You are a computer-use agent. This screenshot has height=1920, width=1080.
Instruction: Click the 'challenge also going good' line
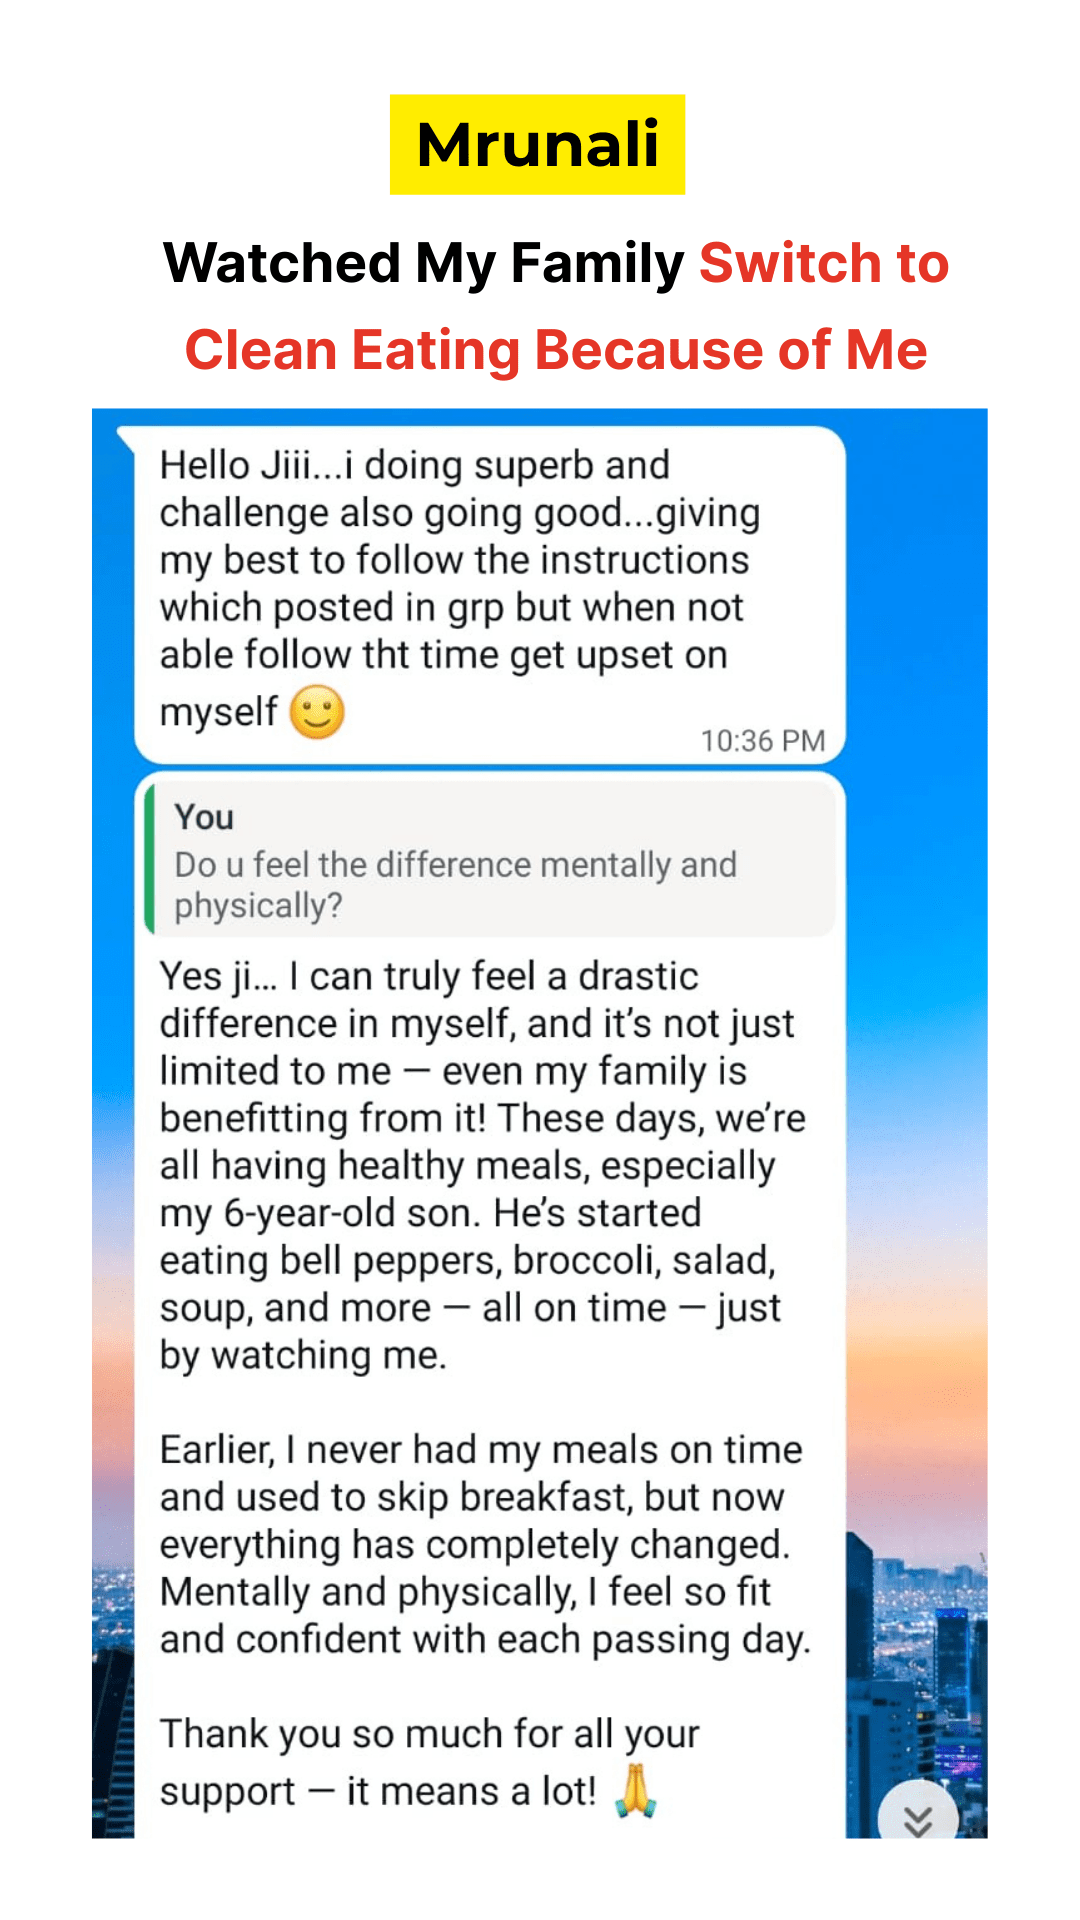coord(460,513)
